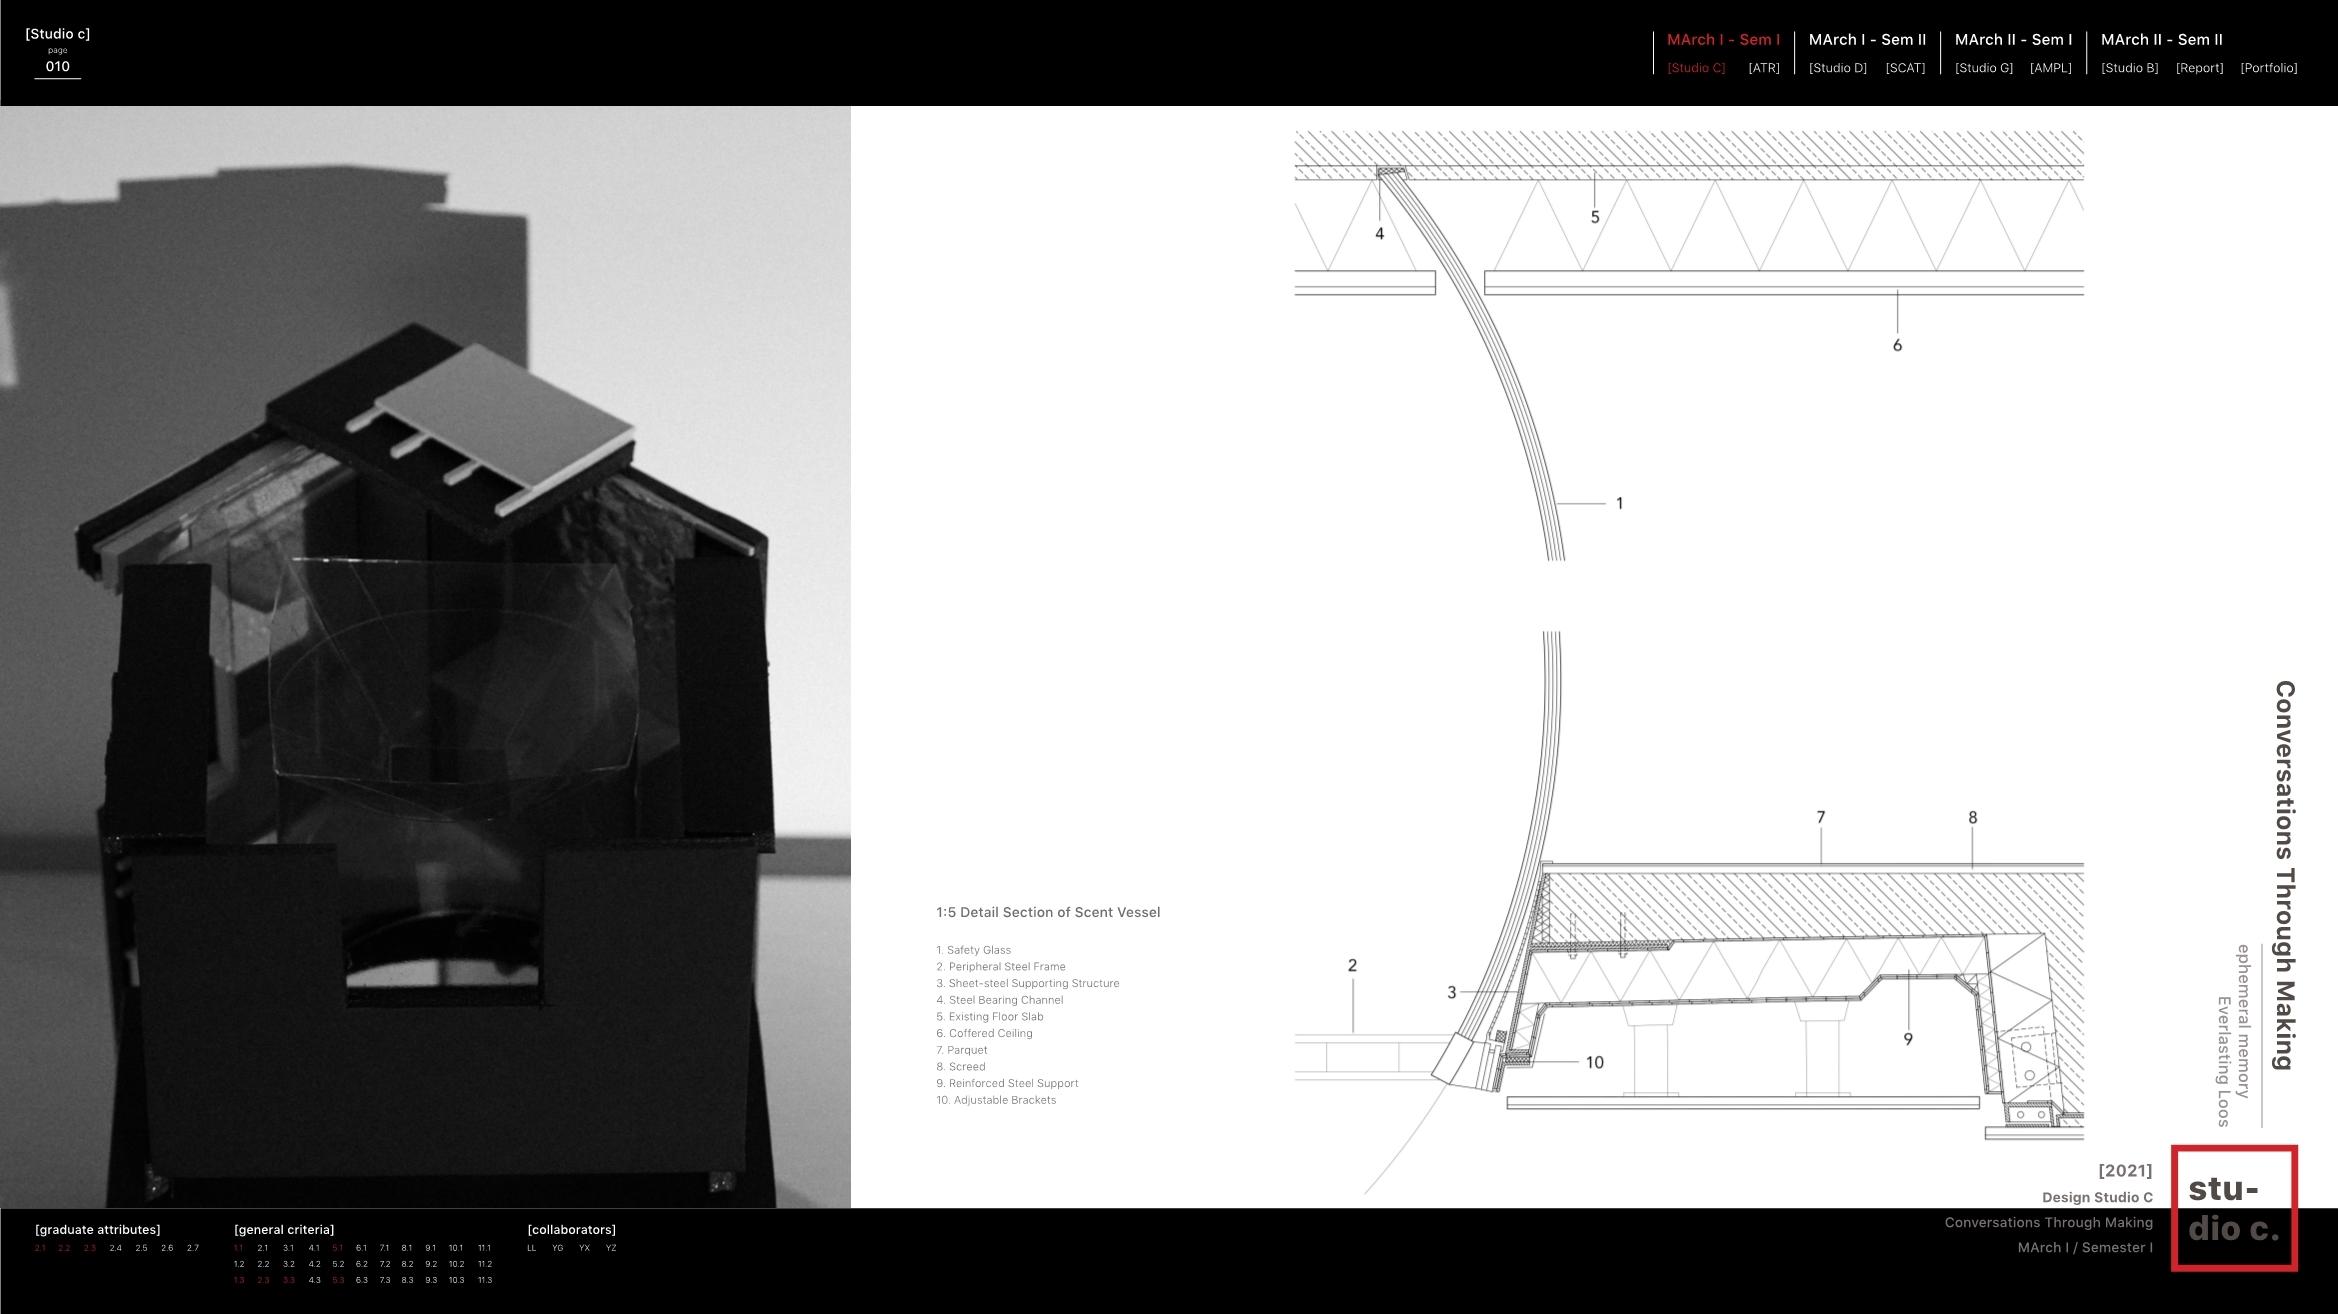2338x1314 pixels.
Task: Click graduate attribute 2.4
Action: tap(116, 1248)
